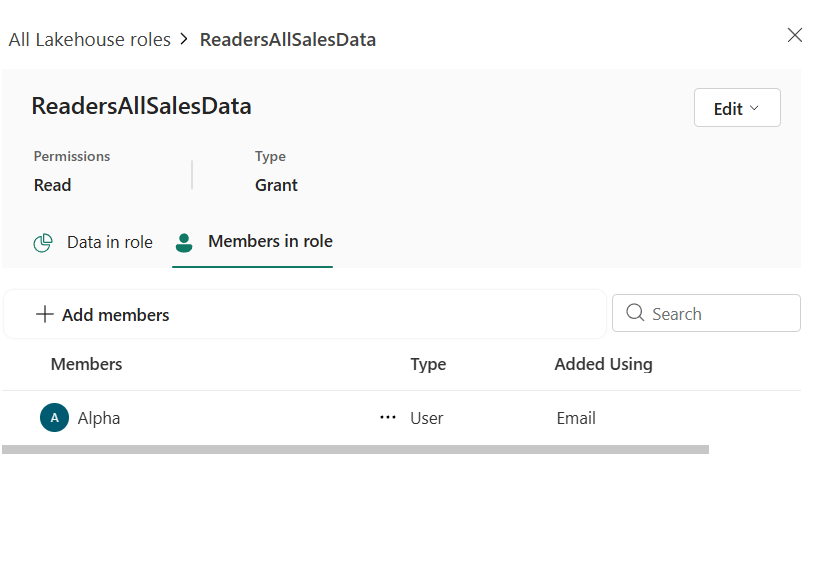Click the ReadersAllSalesData role heading
The height and width of the screenshot is (562, 820).
(x=141, y=106)
